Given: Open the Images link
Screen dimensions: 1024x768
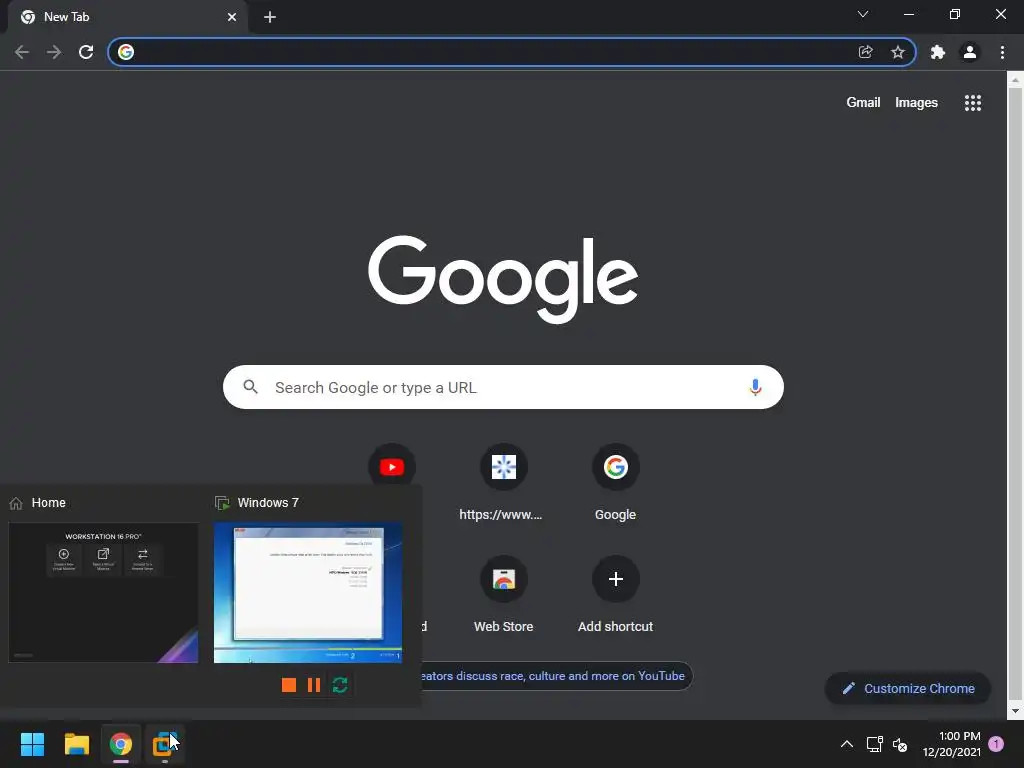Looking at the screenshot, I should click(916, 103).
